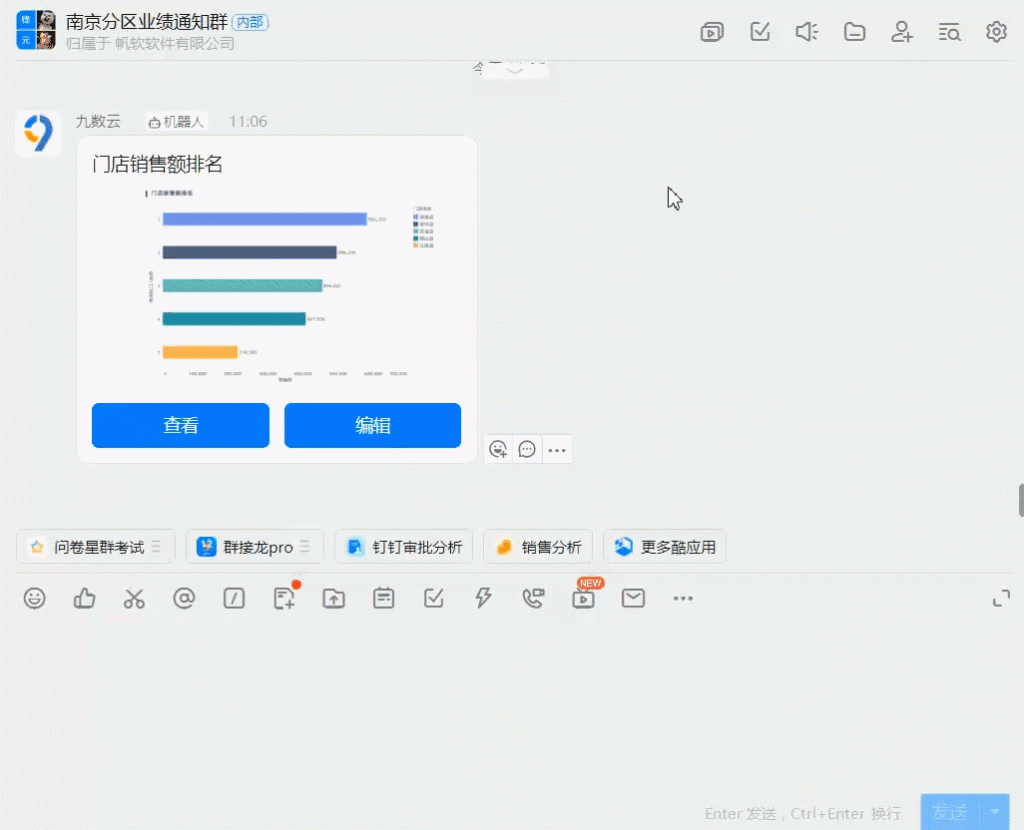
Task: Click the @ mention icon
Action: (x=184, y=599)
